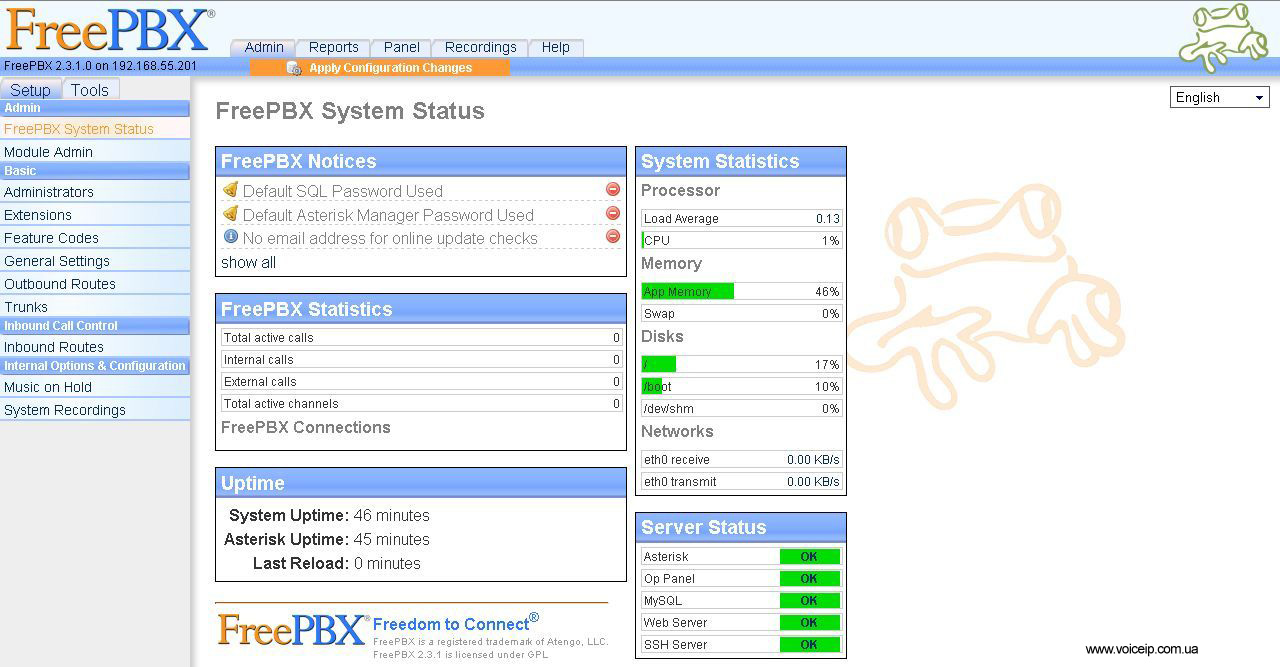Open Administrators in sidebar

(95, 192)
